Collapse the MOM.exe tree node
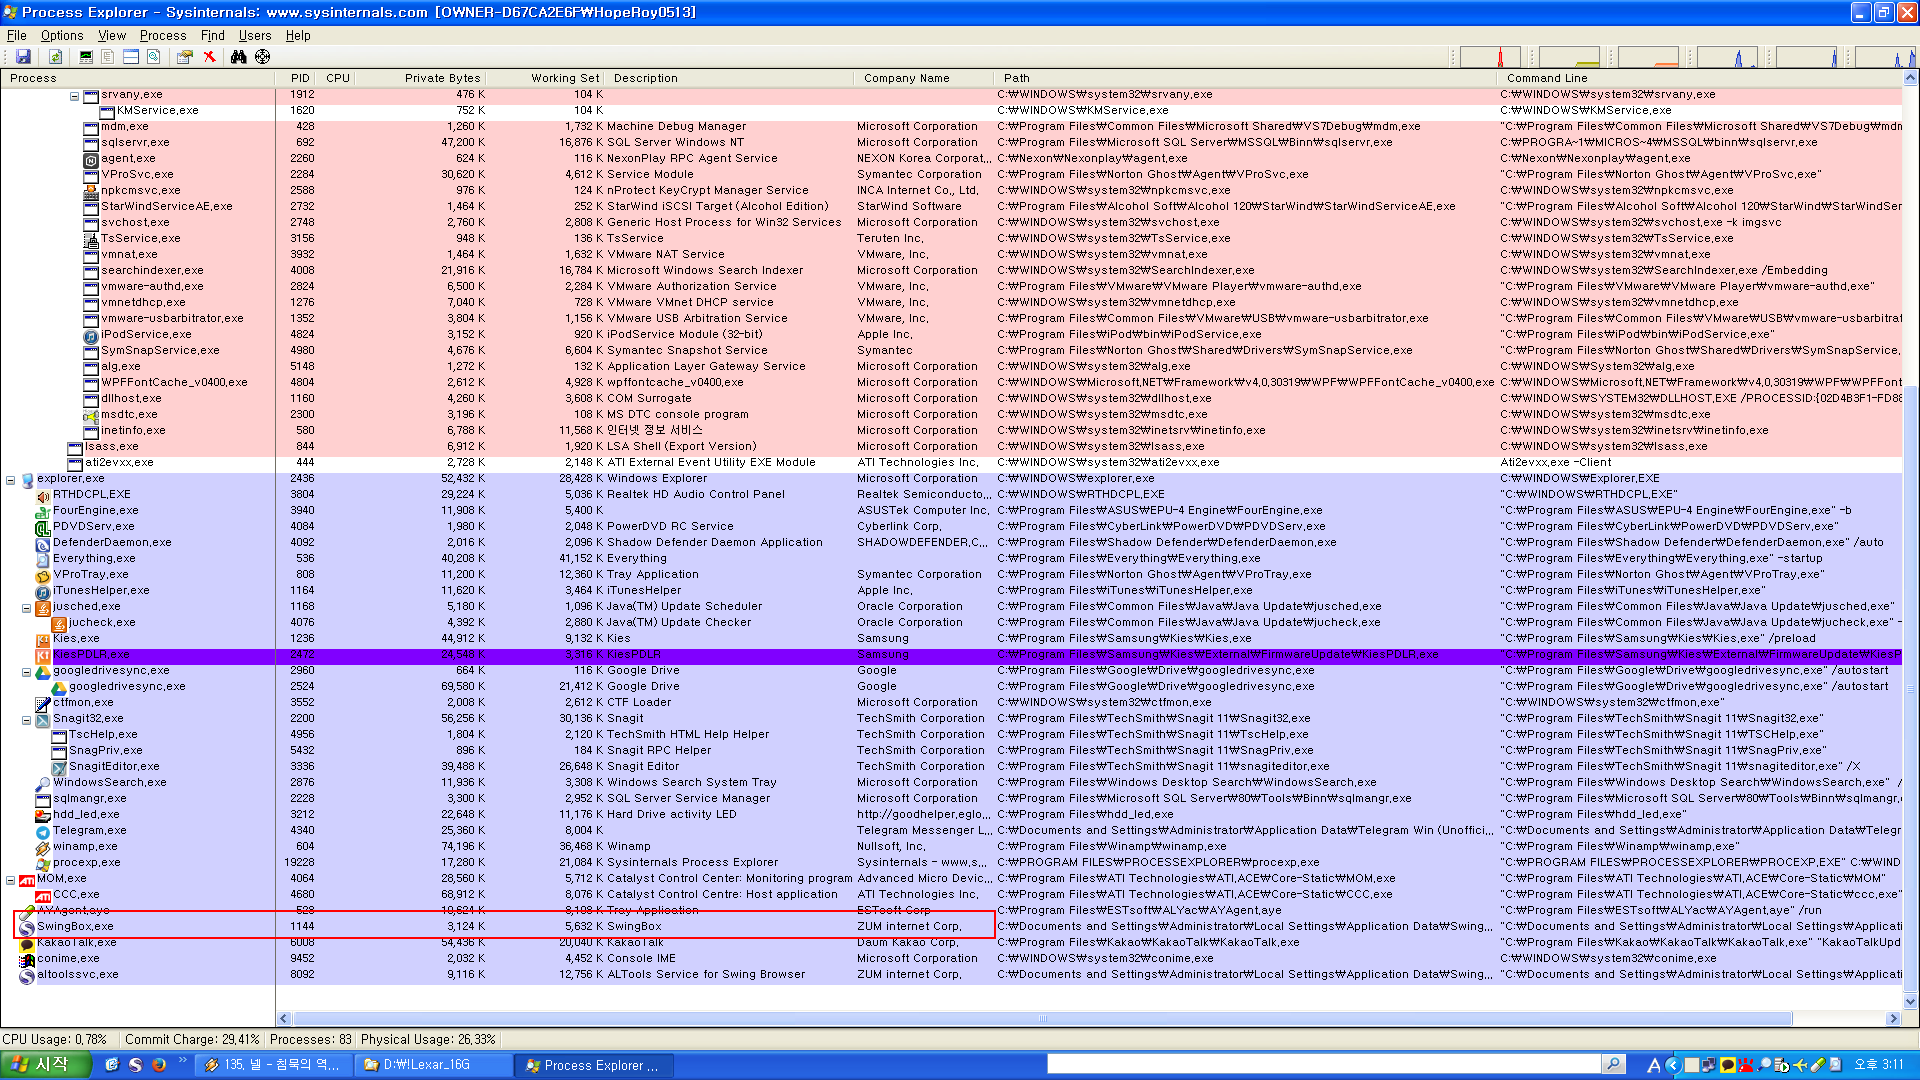Screen dimensions: 1920x1080 click(11, 880)
